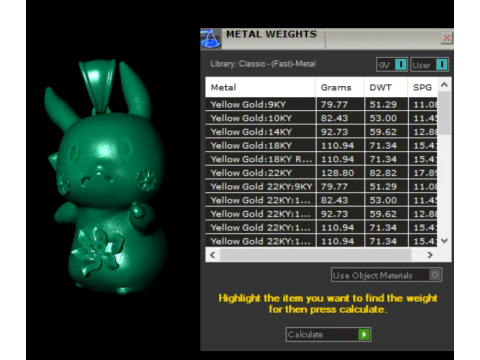Select the Yellow Gold:22KY row
Screen dimensions: 480x360
coord(322,173)
